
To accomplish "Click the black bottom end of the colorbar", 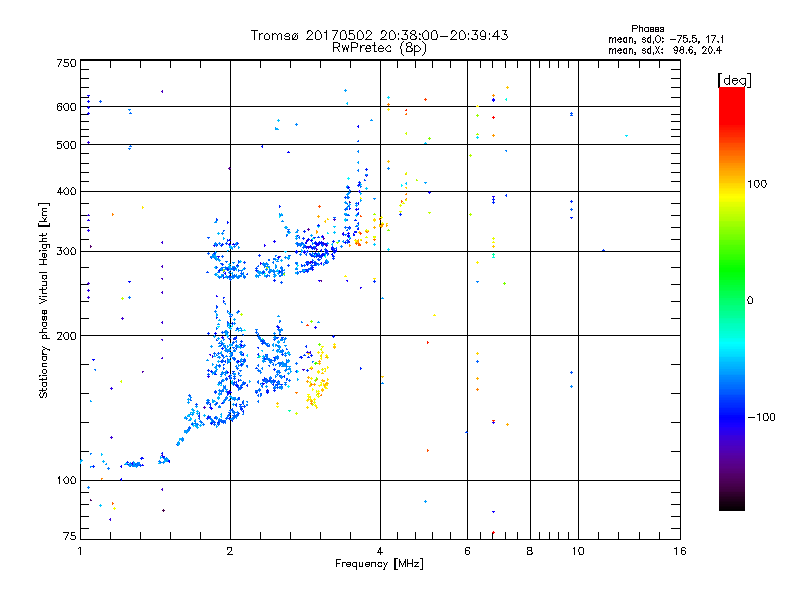I will click(732, 503).
